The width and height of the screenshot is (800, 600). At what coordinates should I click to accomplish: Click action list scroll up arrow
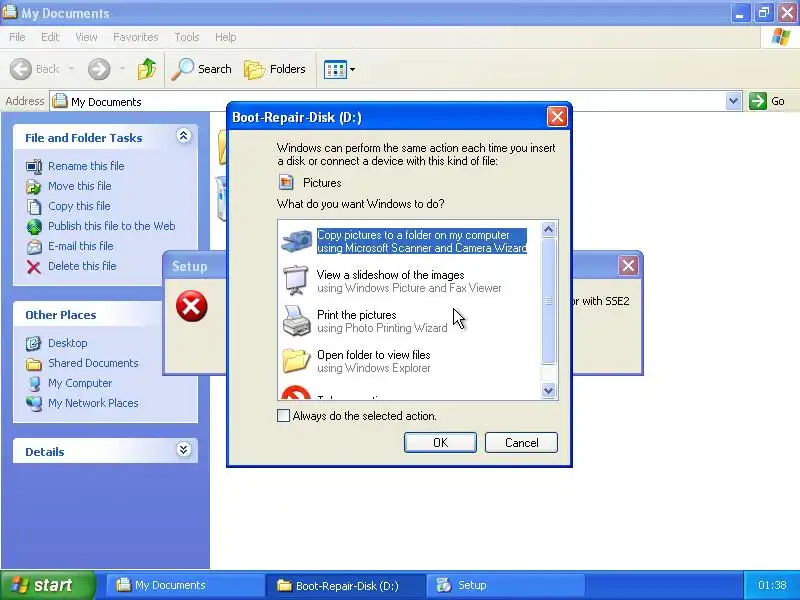[548, 230]
